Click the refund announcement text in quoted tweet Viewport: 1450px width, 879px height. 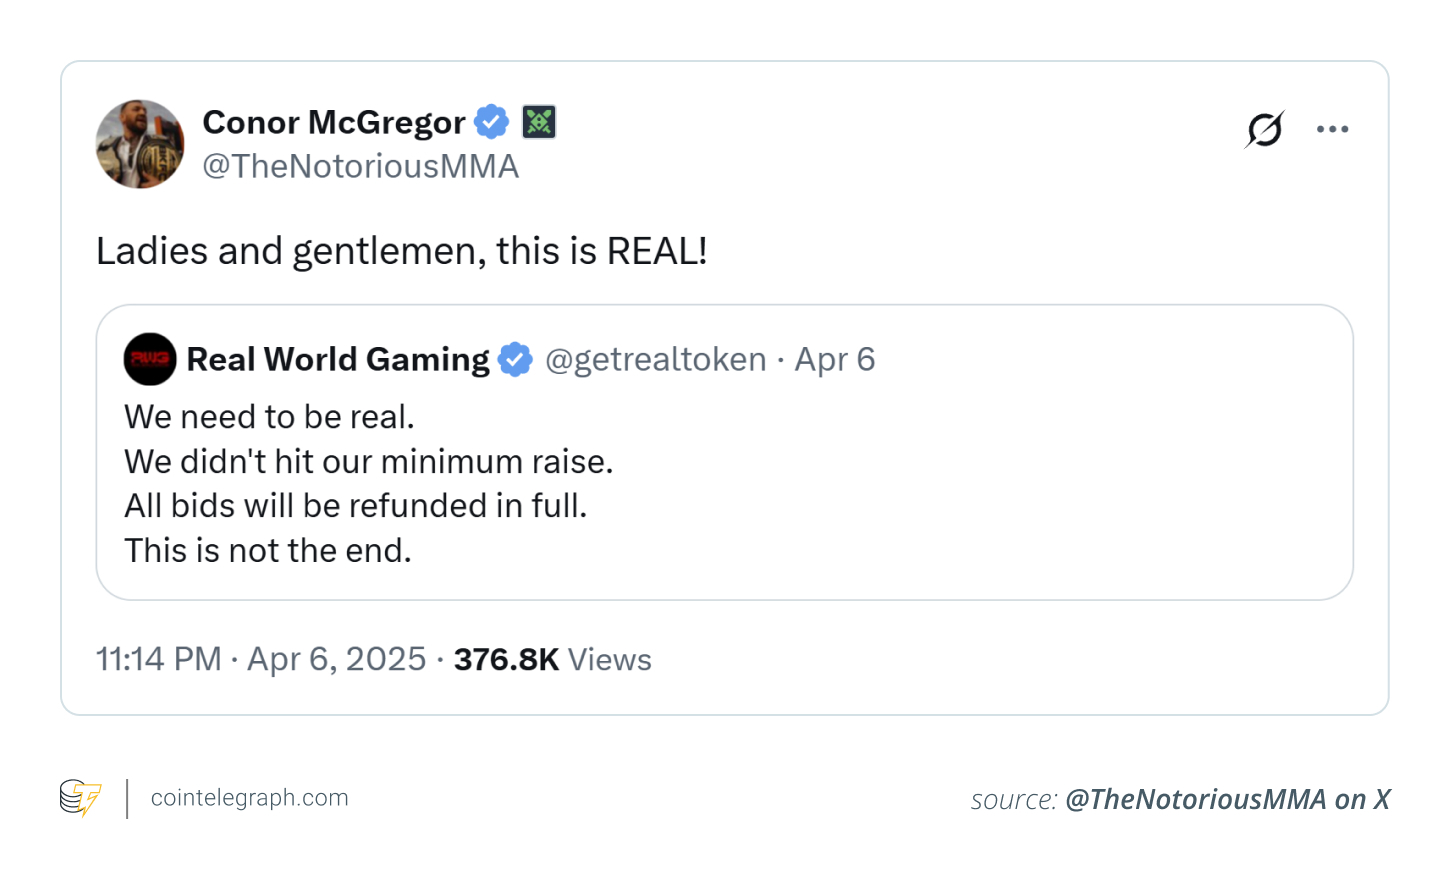(x=356, y=505)
